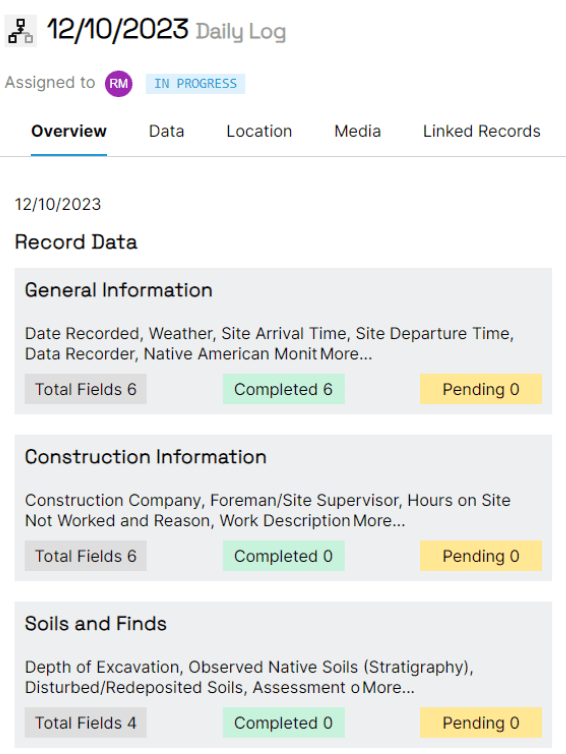Open the Data tab
This screenshot has height=754, width=566.
pos(166,131)
